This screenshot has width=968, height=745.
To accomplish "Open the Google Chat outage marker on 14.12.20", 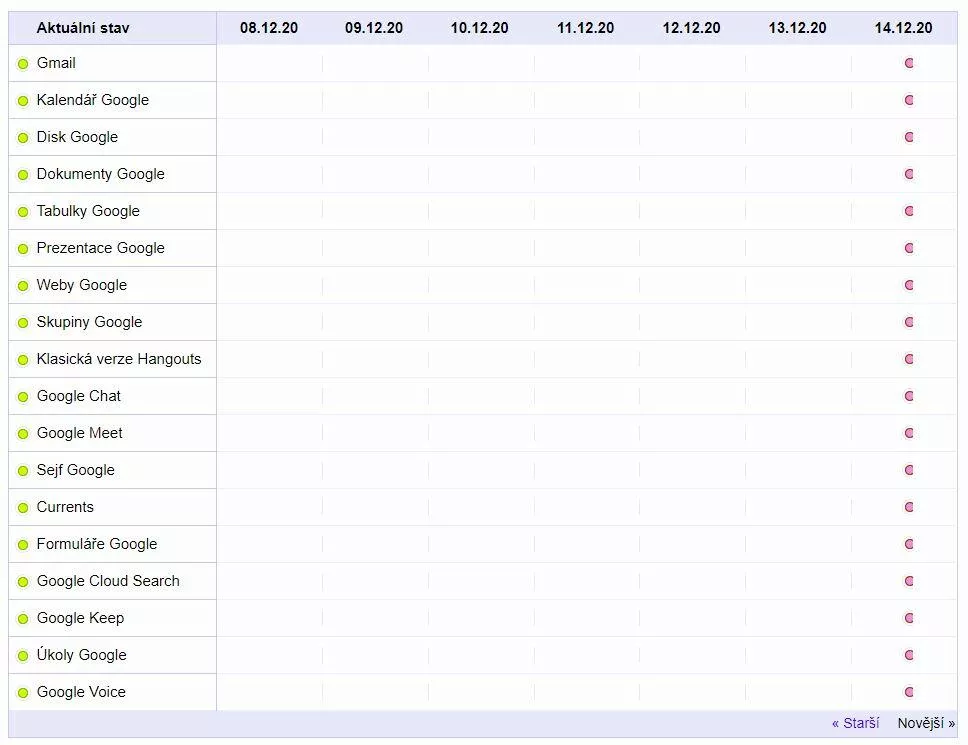I will [x=909, y=396].
